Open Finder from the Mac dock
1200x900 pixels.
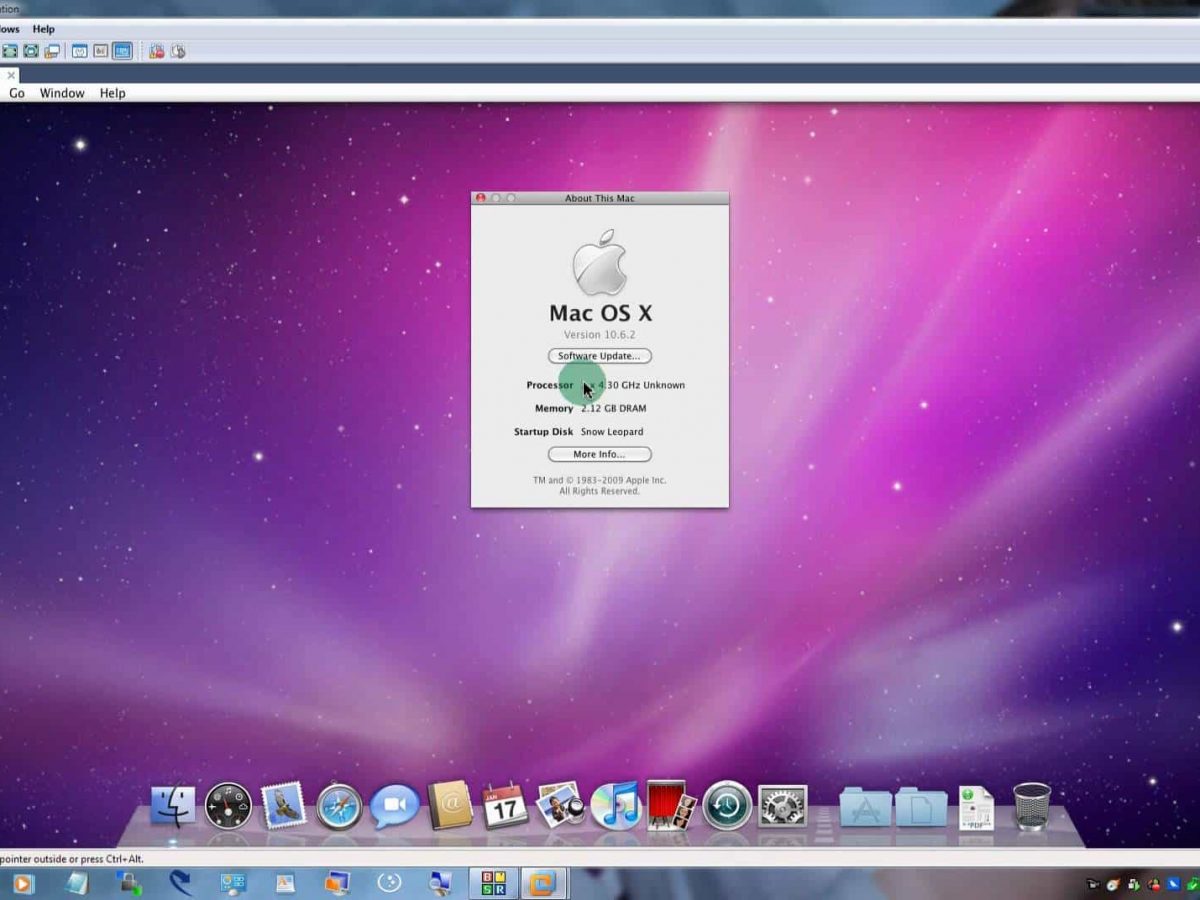[x=174, y=806]
